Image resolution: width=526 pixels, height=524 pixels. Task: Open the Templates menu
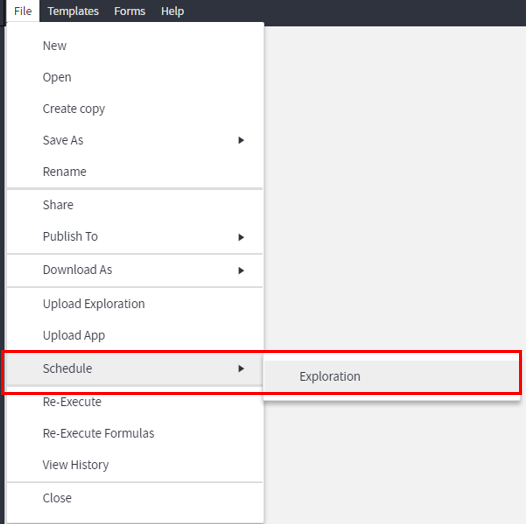click(73, 11)
